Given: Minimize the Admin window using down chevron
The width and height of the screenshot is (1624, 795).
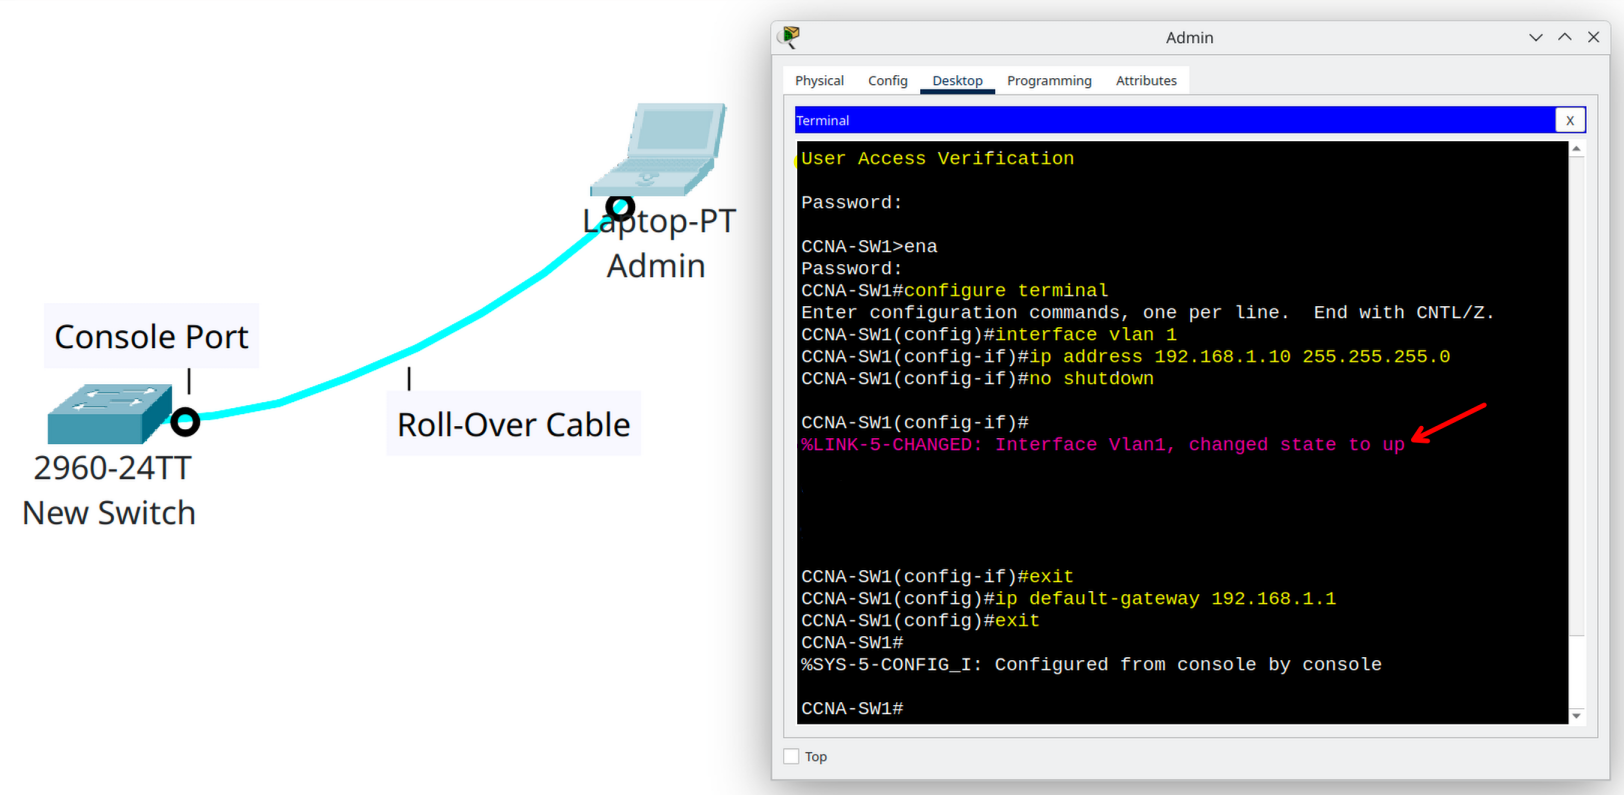Looking at the screenshot, I should pos(1535,37).
